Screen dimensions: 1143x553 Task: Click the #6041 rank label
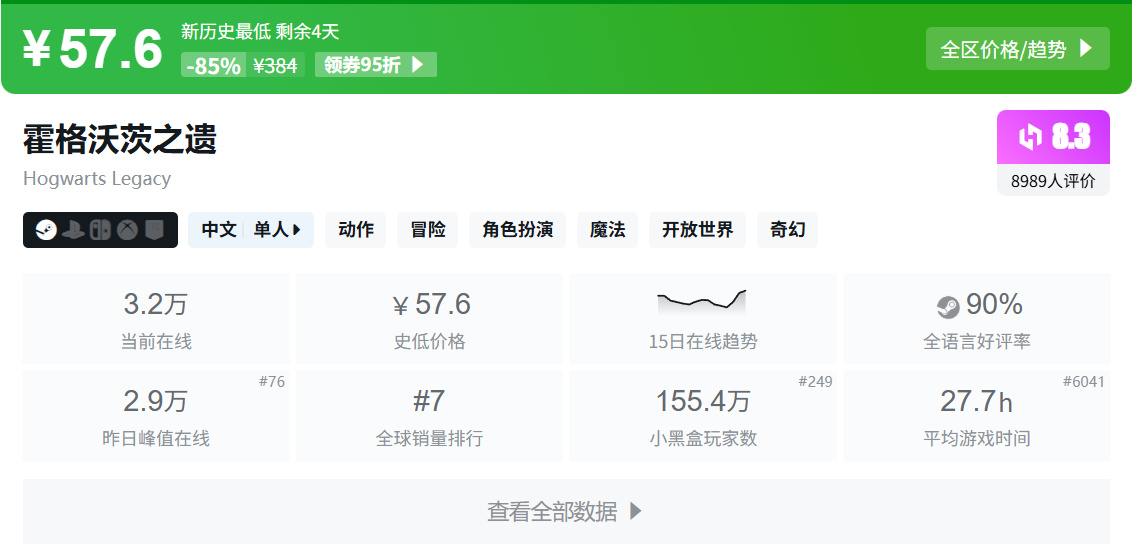(1084, 382)
